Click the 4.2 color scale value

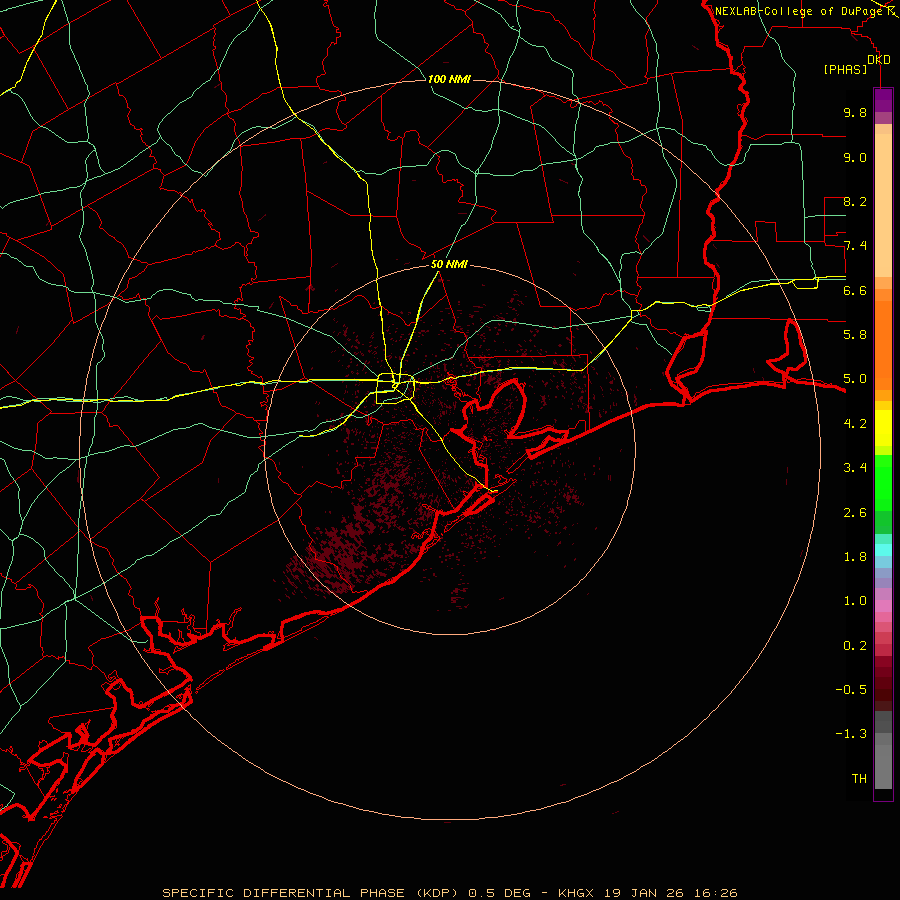(x=855, y=424)
